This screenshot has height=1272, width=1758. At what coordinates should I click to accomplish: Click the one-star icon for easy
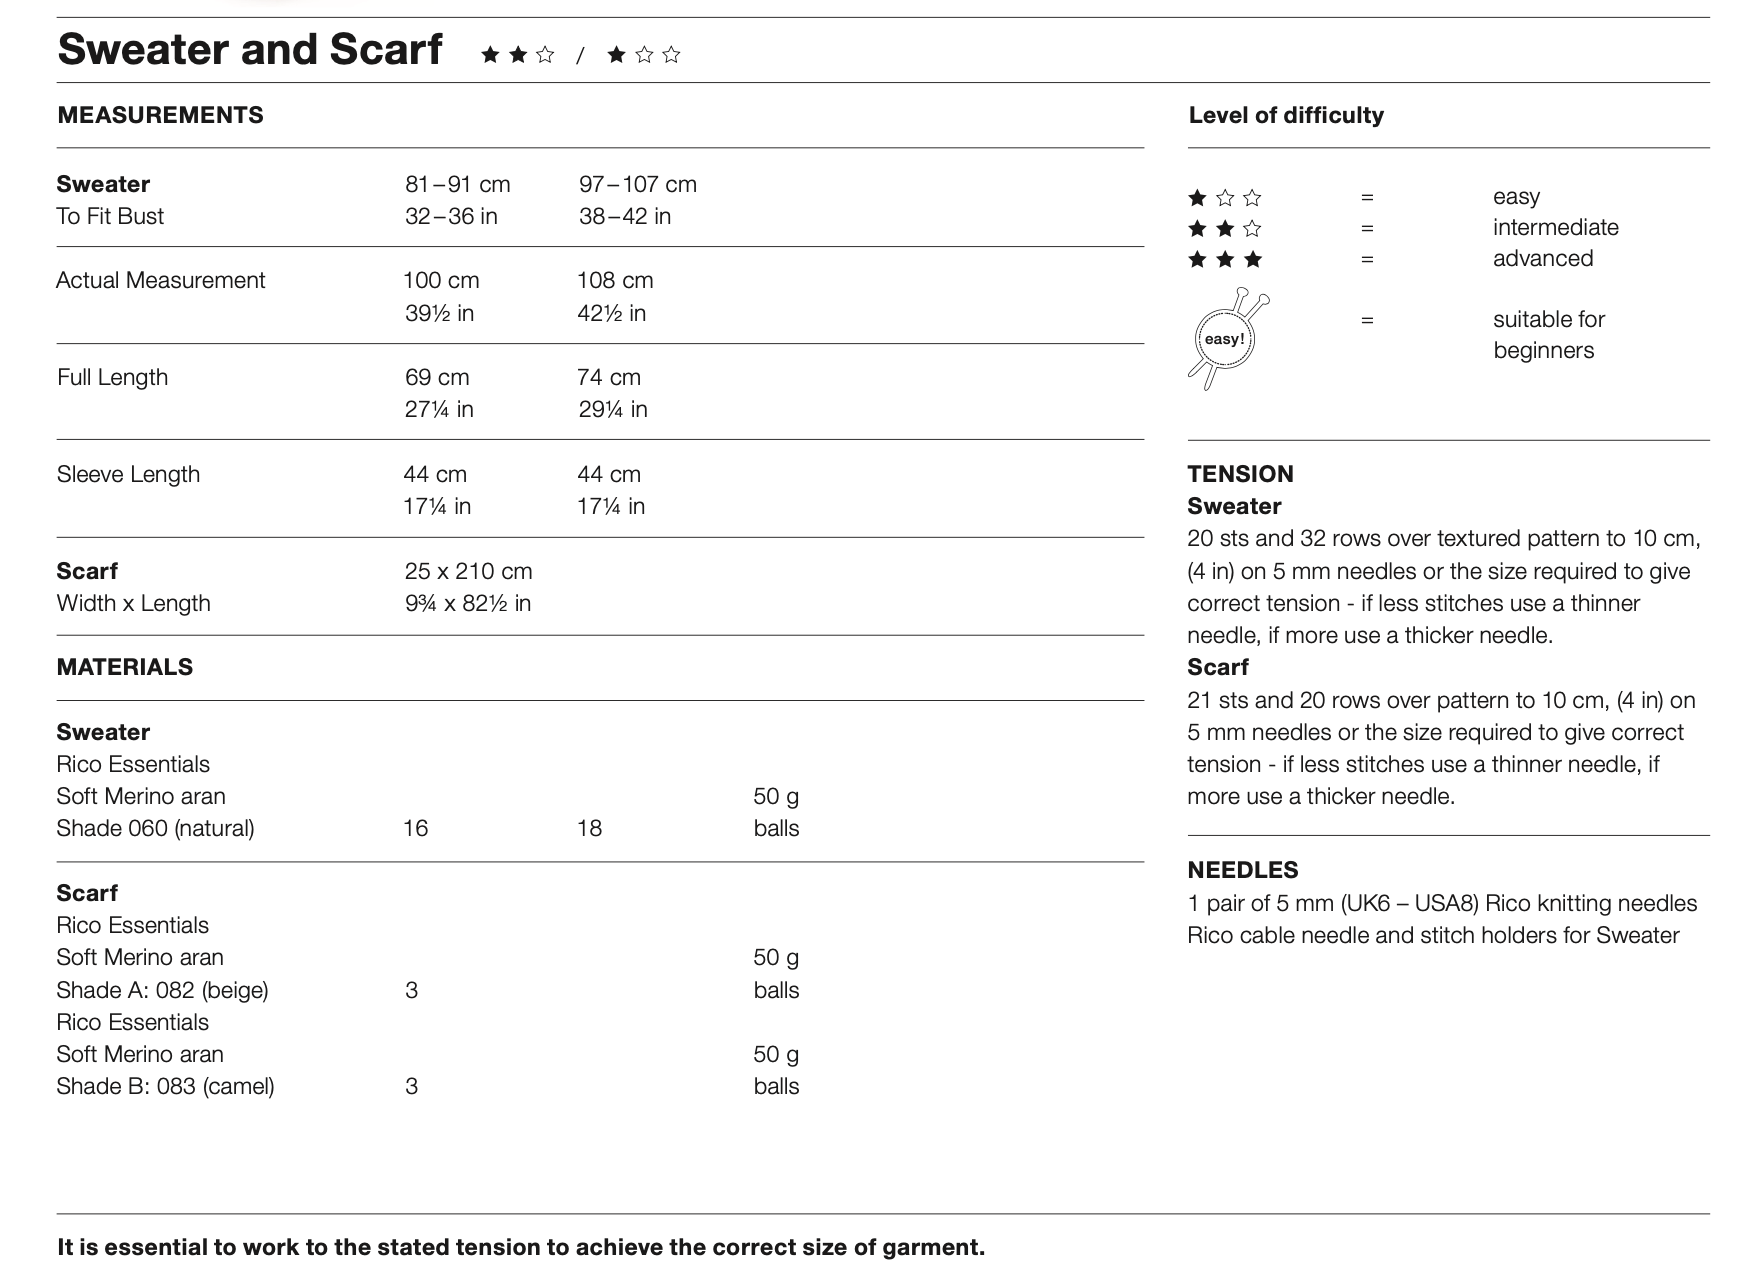click(x=1224, y=198)
